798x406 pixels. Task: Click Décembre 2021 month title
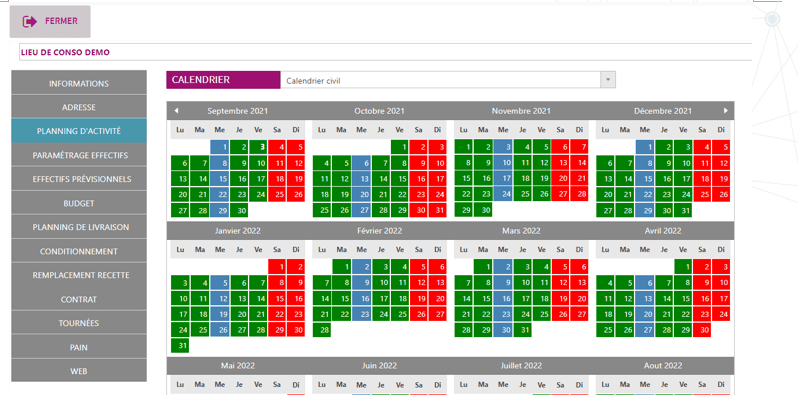tap(663, 111)
